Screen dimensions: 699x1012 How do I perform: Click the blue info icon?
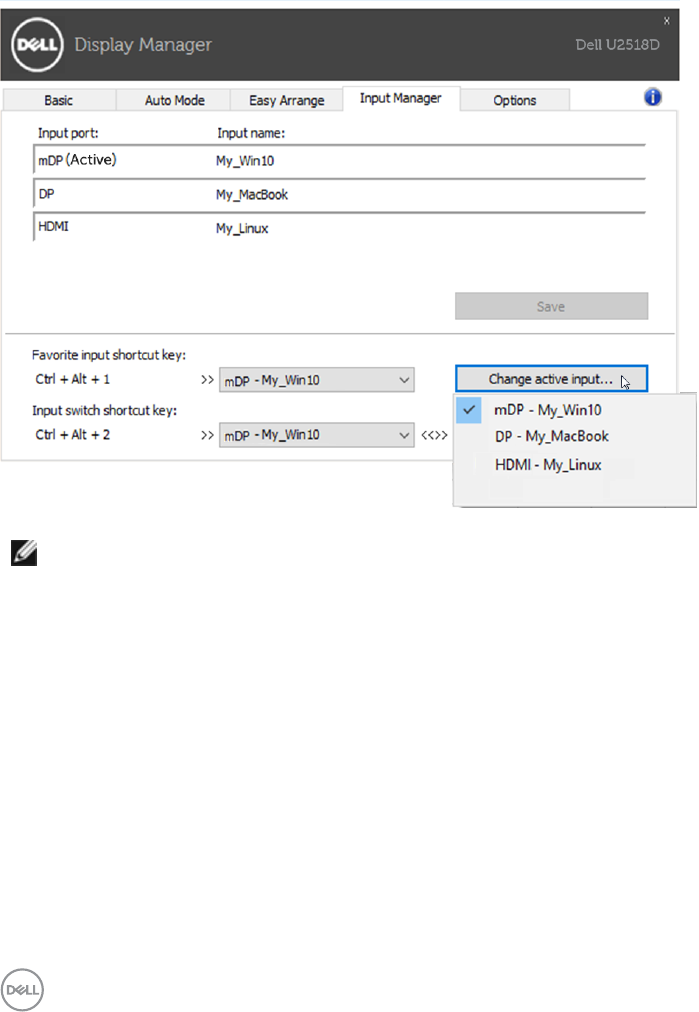653,97
